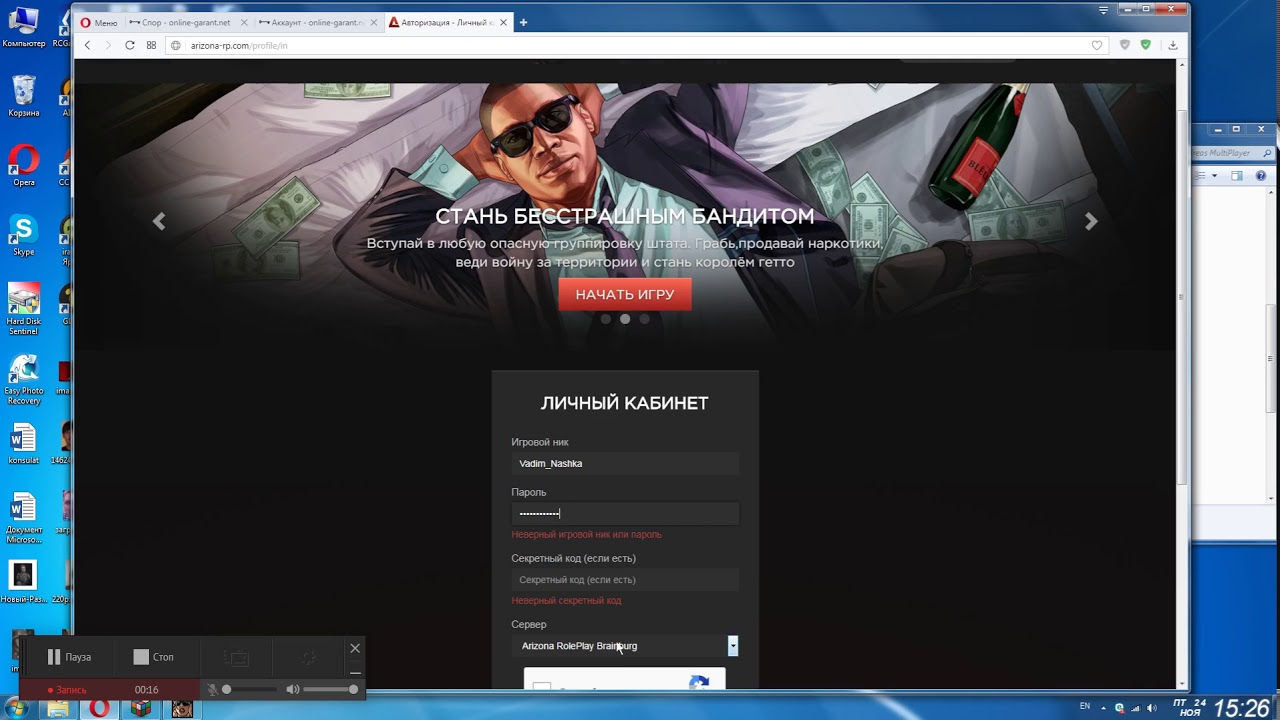Minimize the recording control panel
Viewport: 1280px width, 720px height.
pos(355,672)
